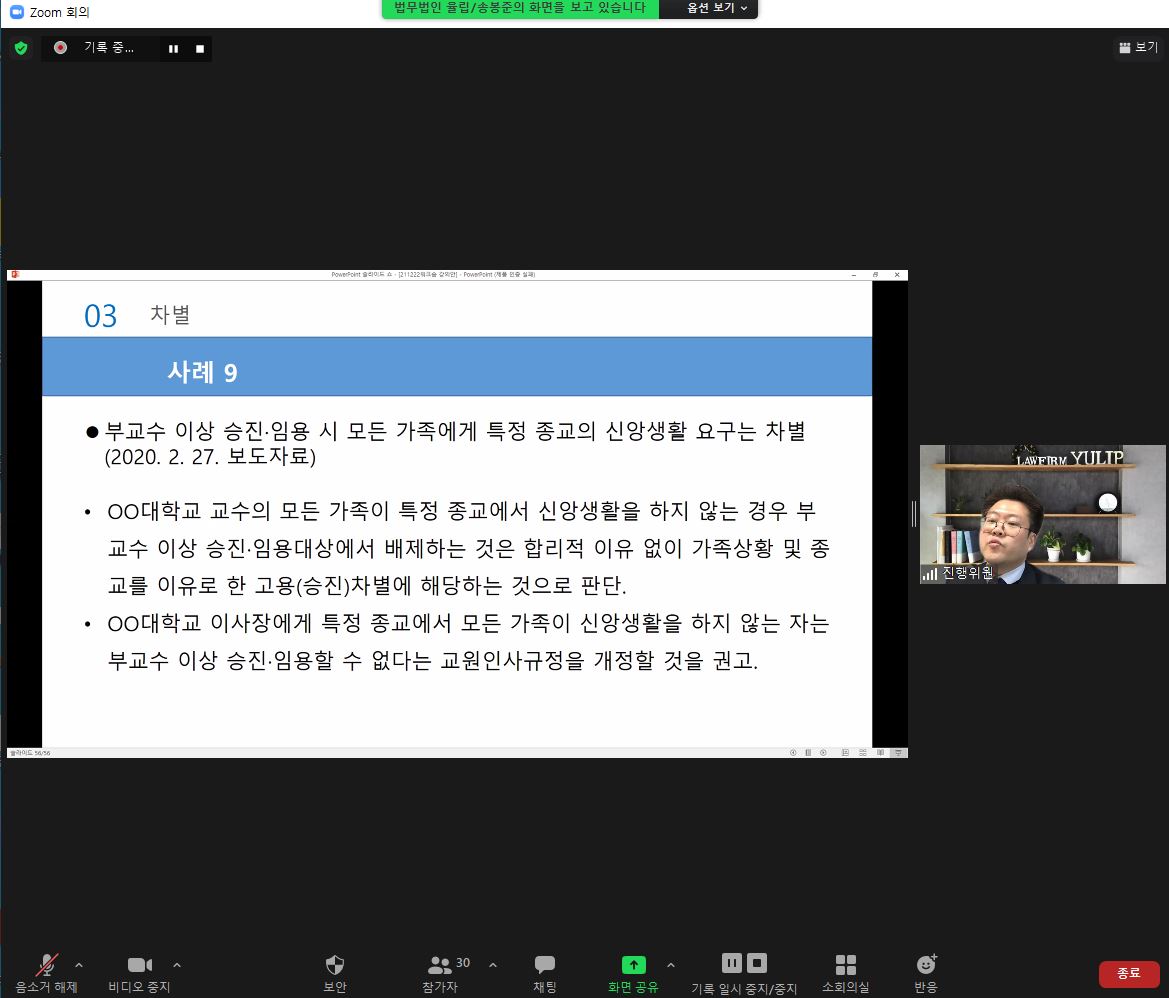The width and height of the screenshot is (1169, 998).
Task: Select the 진행위원 video thumbnail
Action: tap(1042, 514)
